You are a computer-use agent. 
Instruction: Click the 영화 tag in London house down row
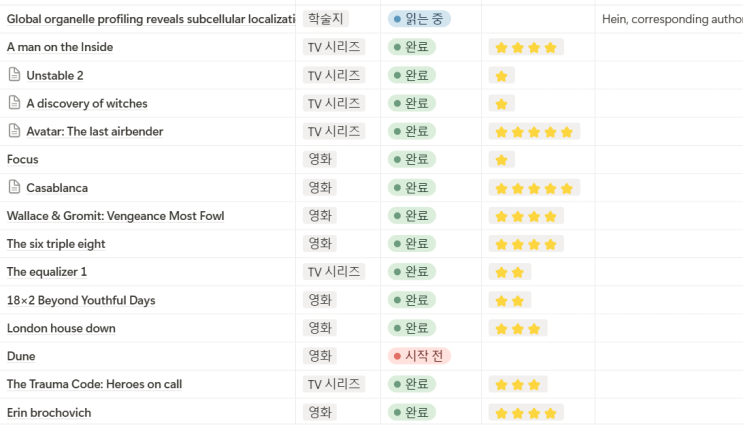click(320, 328)
